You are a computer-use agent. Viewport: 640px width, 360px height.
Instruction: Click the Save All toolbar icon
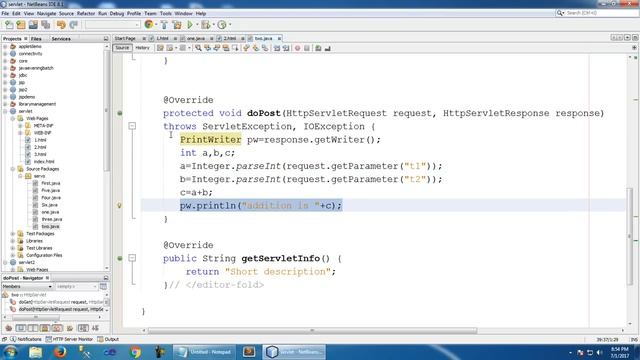click(x=45, y=25)
